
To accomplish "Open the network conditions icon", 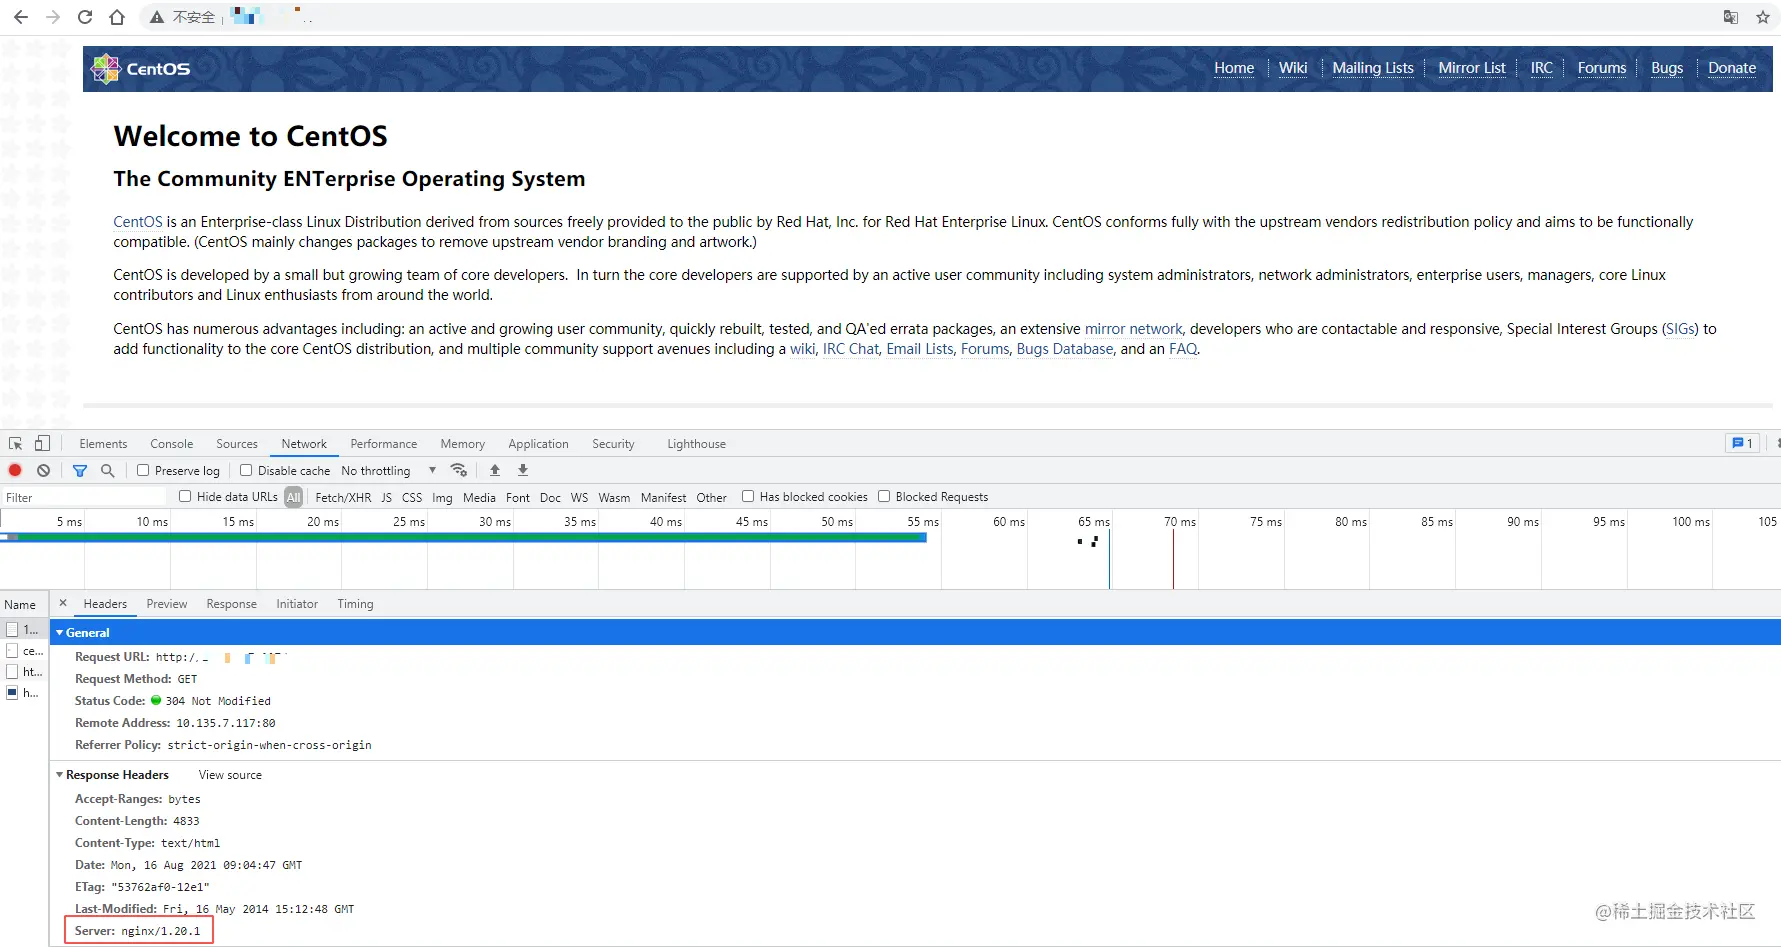I will click(459, 470).
